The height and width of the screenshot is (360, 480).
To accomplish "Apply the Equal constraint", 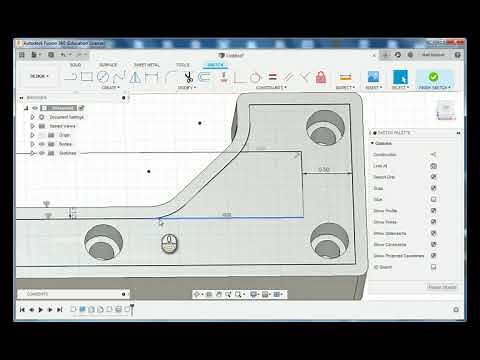I will [273, 77].
